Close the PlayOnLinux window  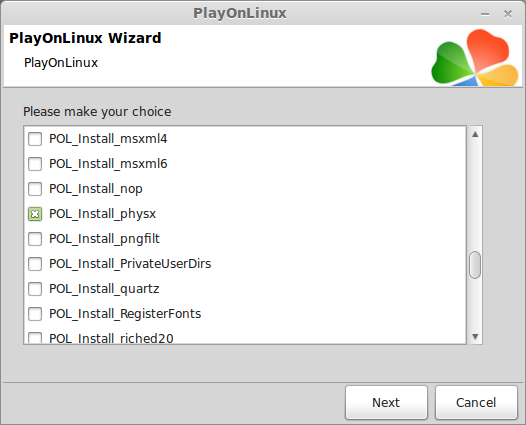coord(508,14)
